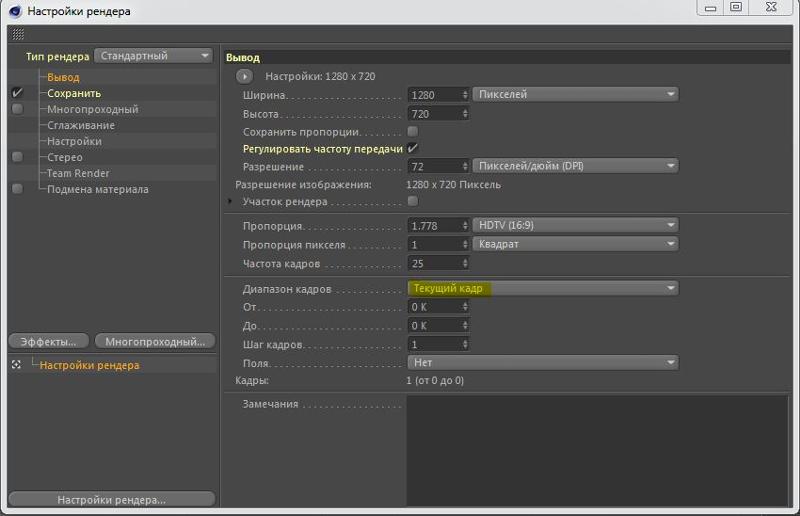Select Сглаживание in the settings list

point(81,125)
